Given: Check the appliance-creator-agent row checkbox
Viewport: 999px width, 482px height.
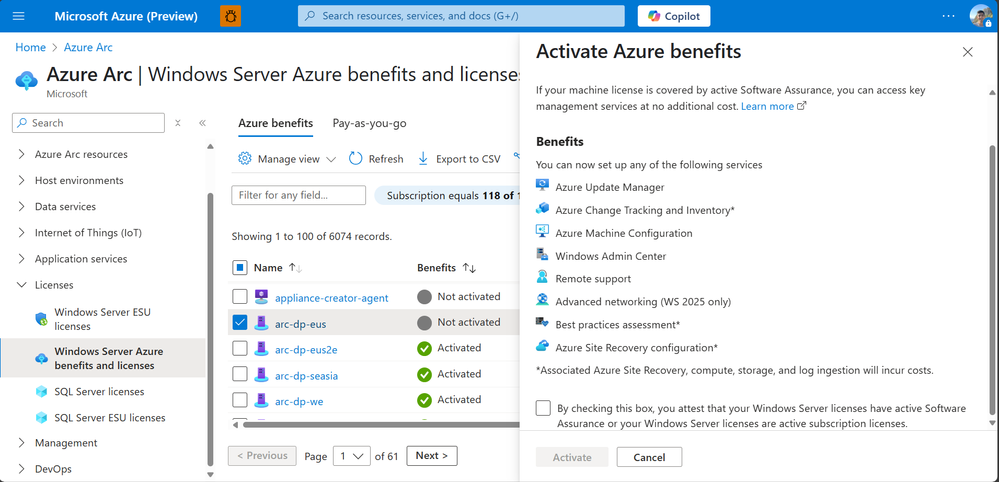Looking at the screenshot, I should [x=240, y=297].
